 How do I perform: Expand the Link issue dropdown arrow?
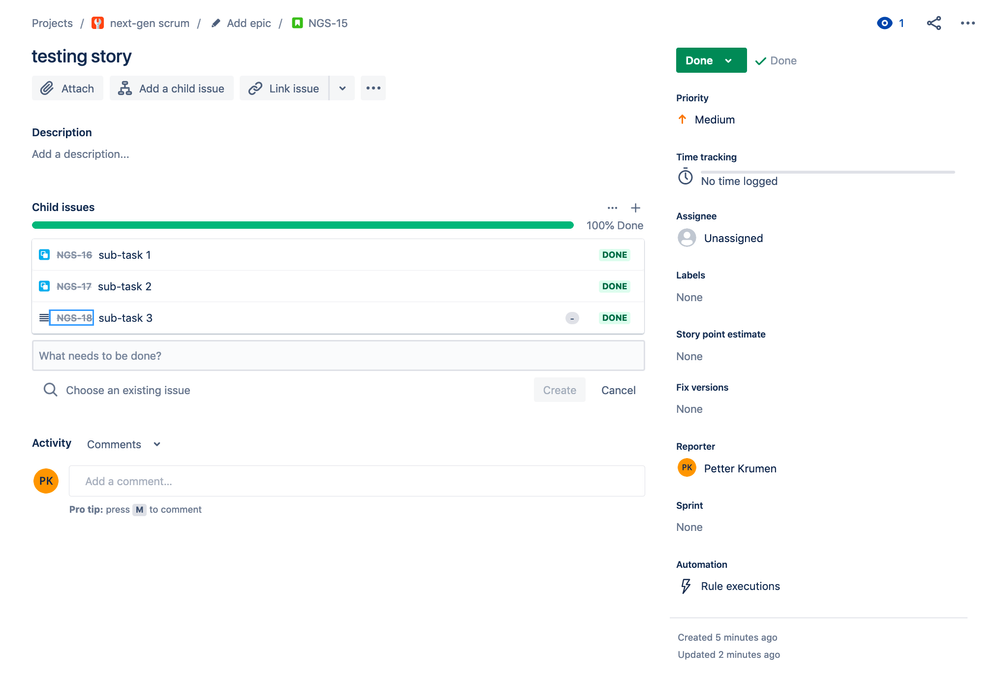click(342, 89)
